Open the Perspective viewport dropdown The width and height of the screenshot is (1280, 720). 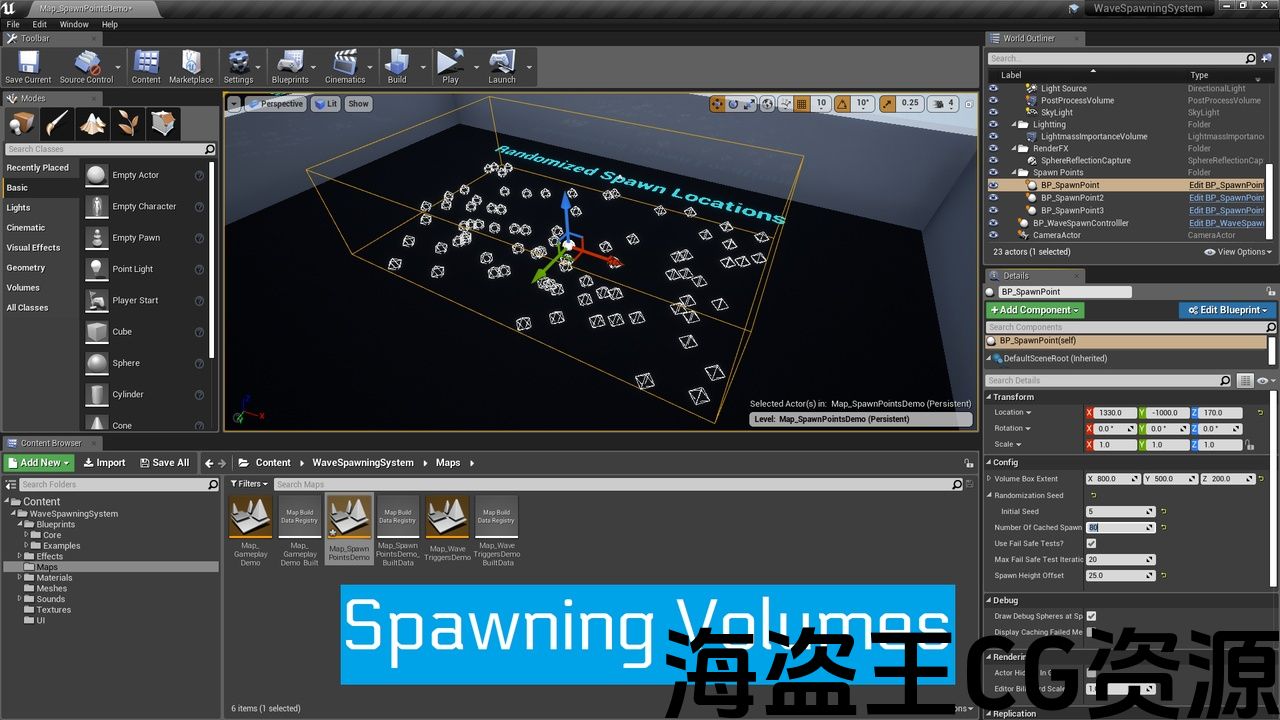pyautogui.click(x=276, y=104)
